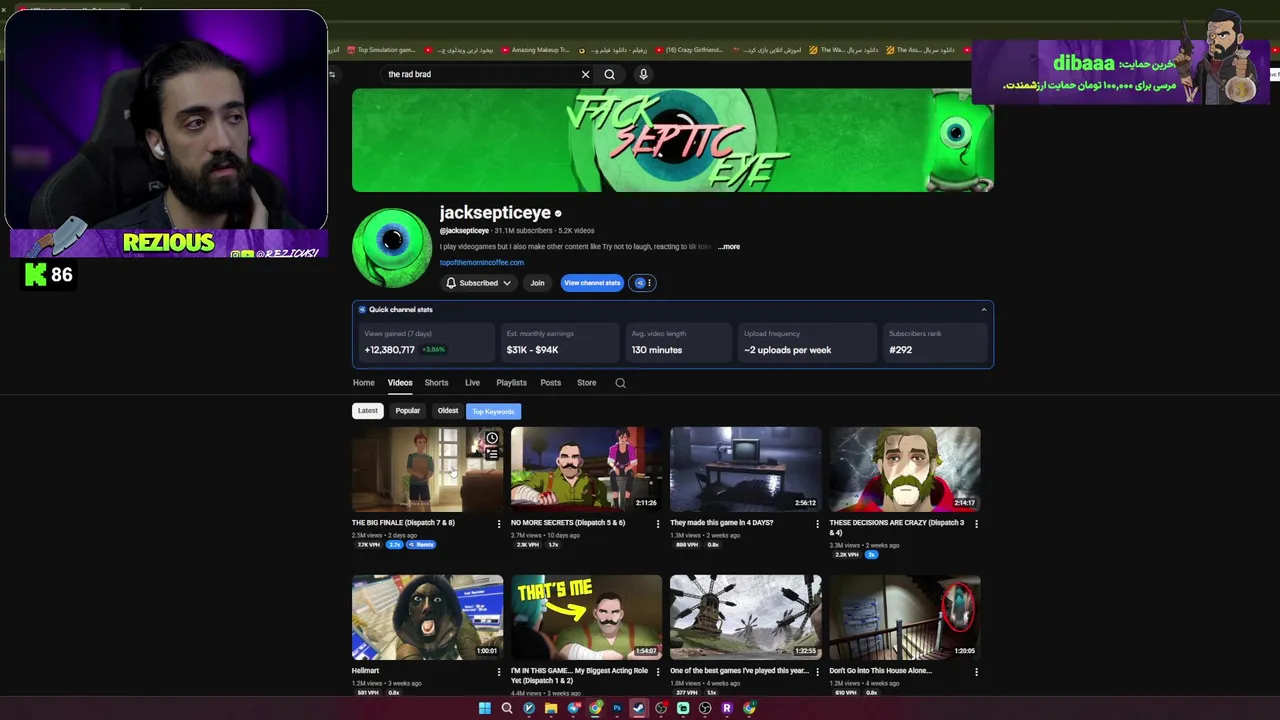Start voice search with microphone icon
Viewport: 1280px width, 720px height.
pos(643,74)
